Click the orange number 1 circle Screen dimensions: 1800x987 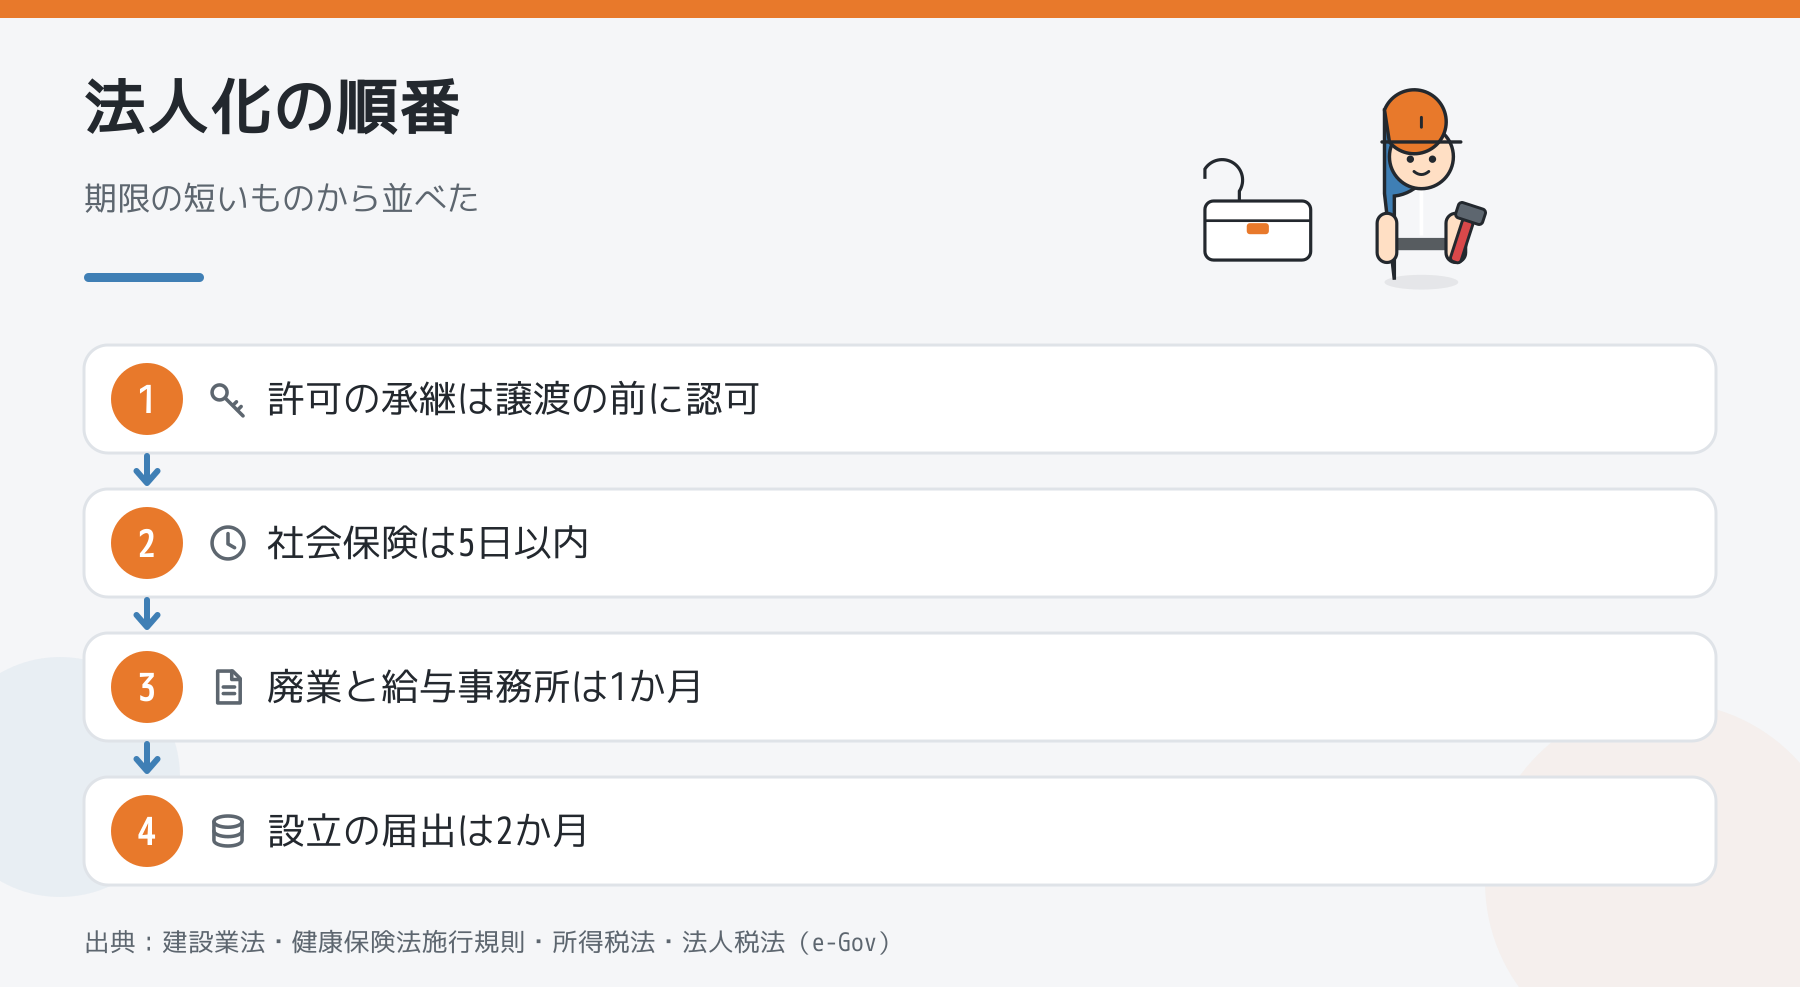[147, 399]
